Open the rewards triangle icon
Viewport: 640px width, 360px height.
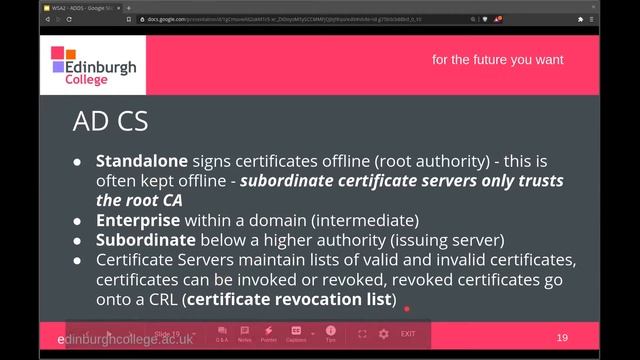pos(498,19)
